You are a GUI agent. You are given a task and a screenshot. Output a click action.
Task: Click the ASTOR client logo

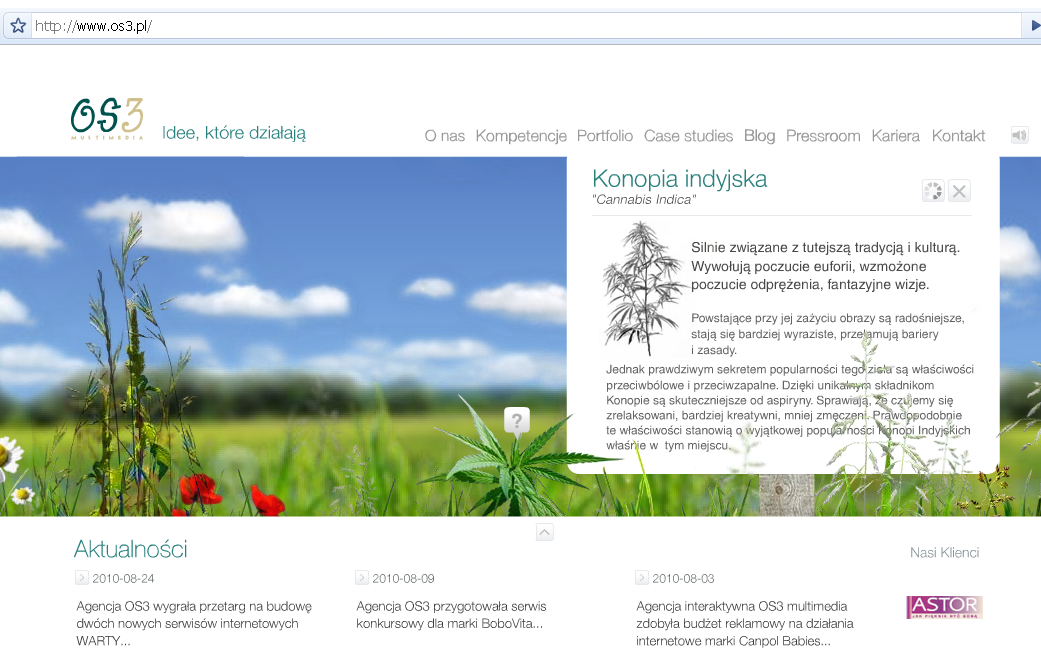[944, 607]
